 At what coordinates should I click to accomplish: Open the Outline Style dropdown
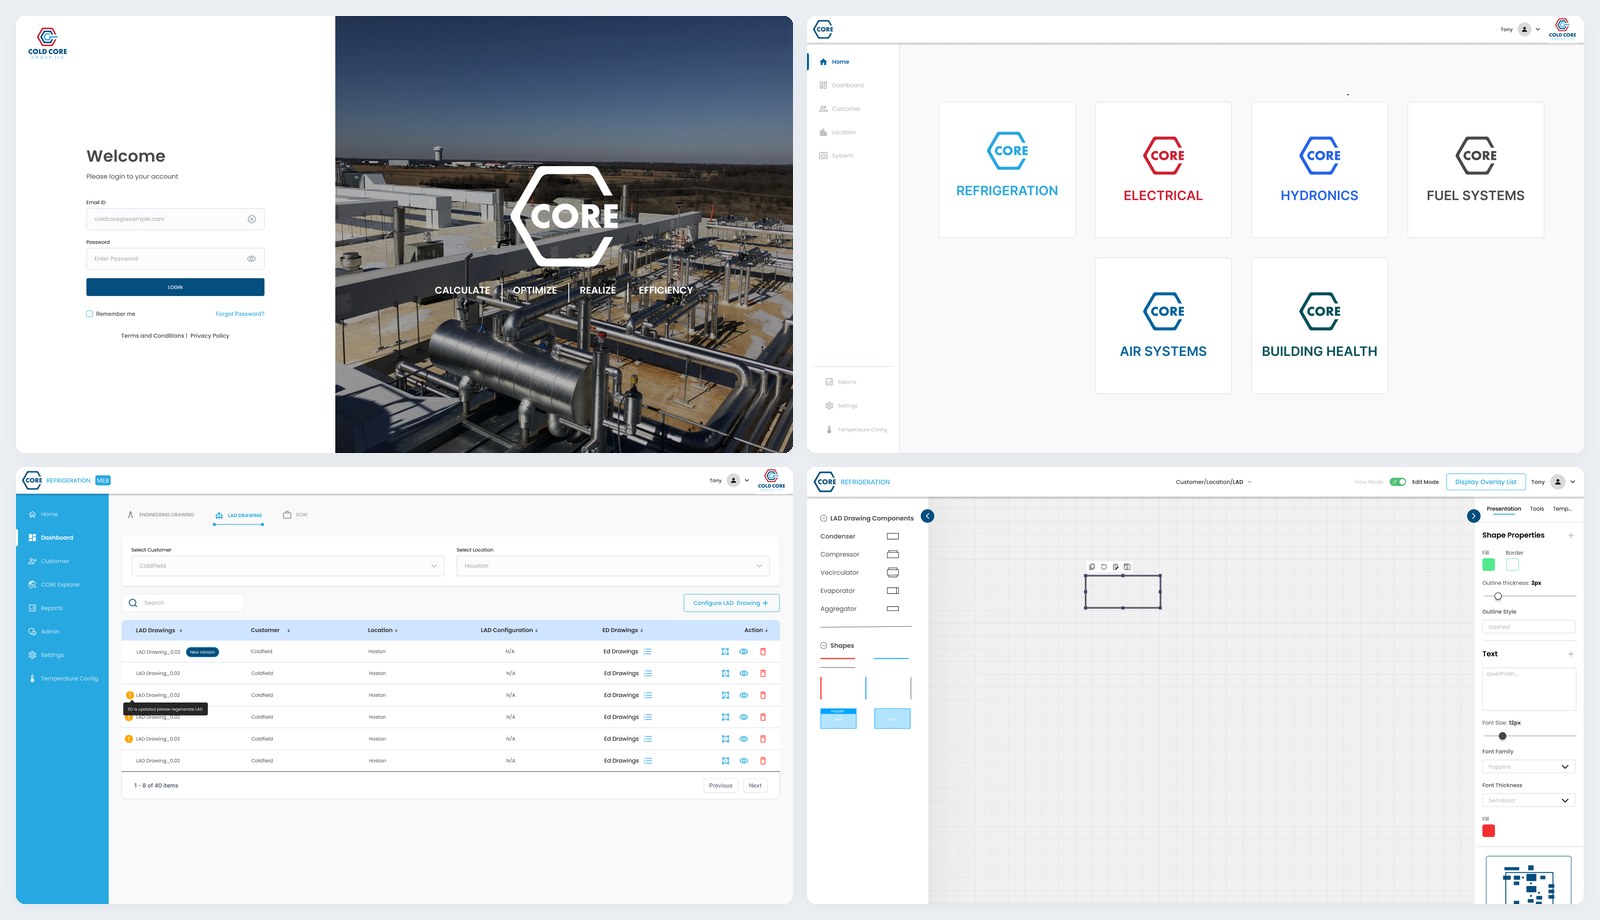pos(1528,627)
